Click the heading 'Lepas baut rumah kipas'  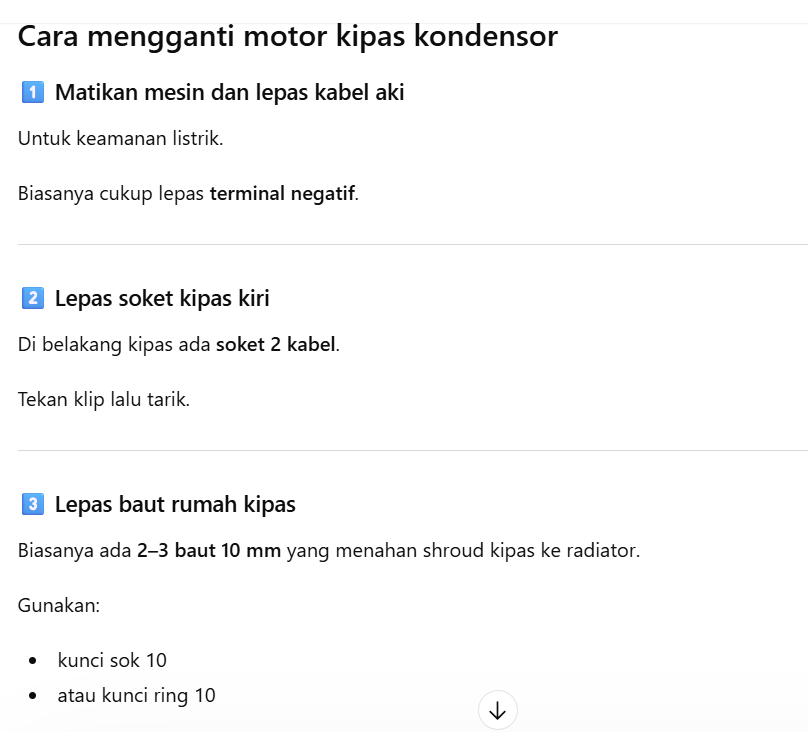pos(175,504)
